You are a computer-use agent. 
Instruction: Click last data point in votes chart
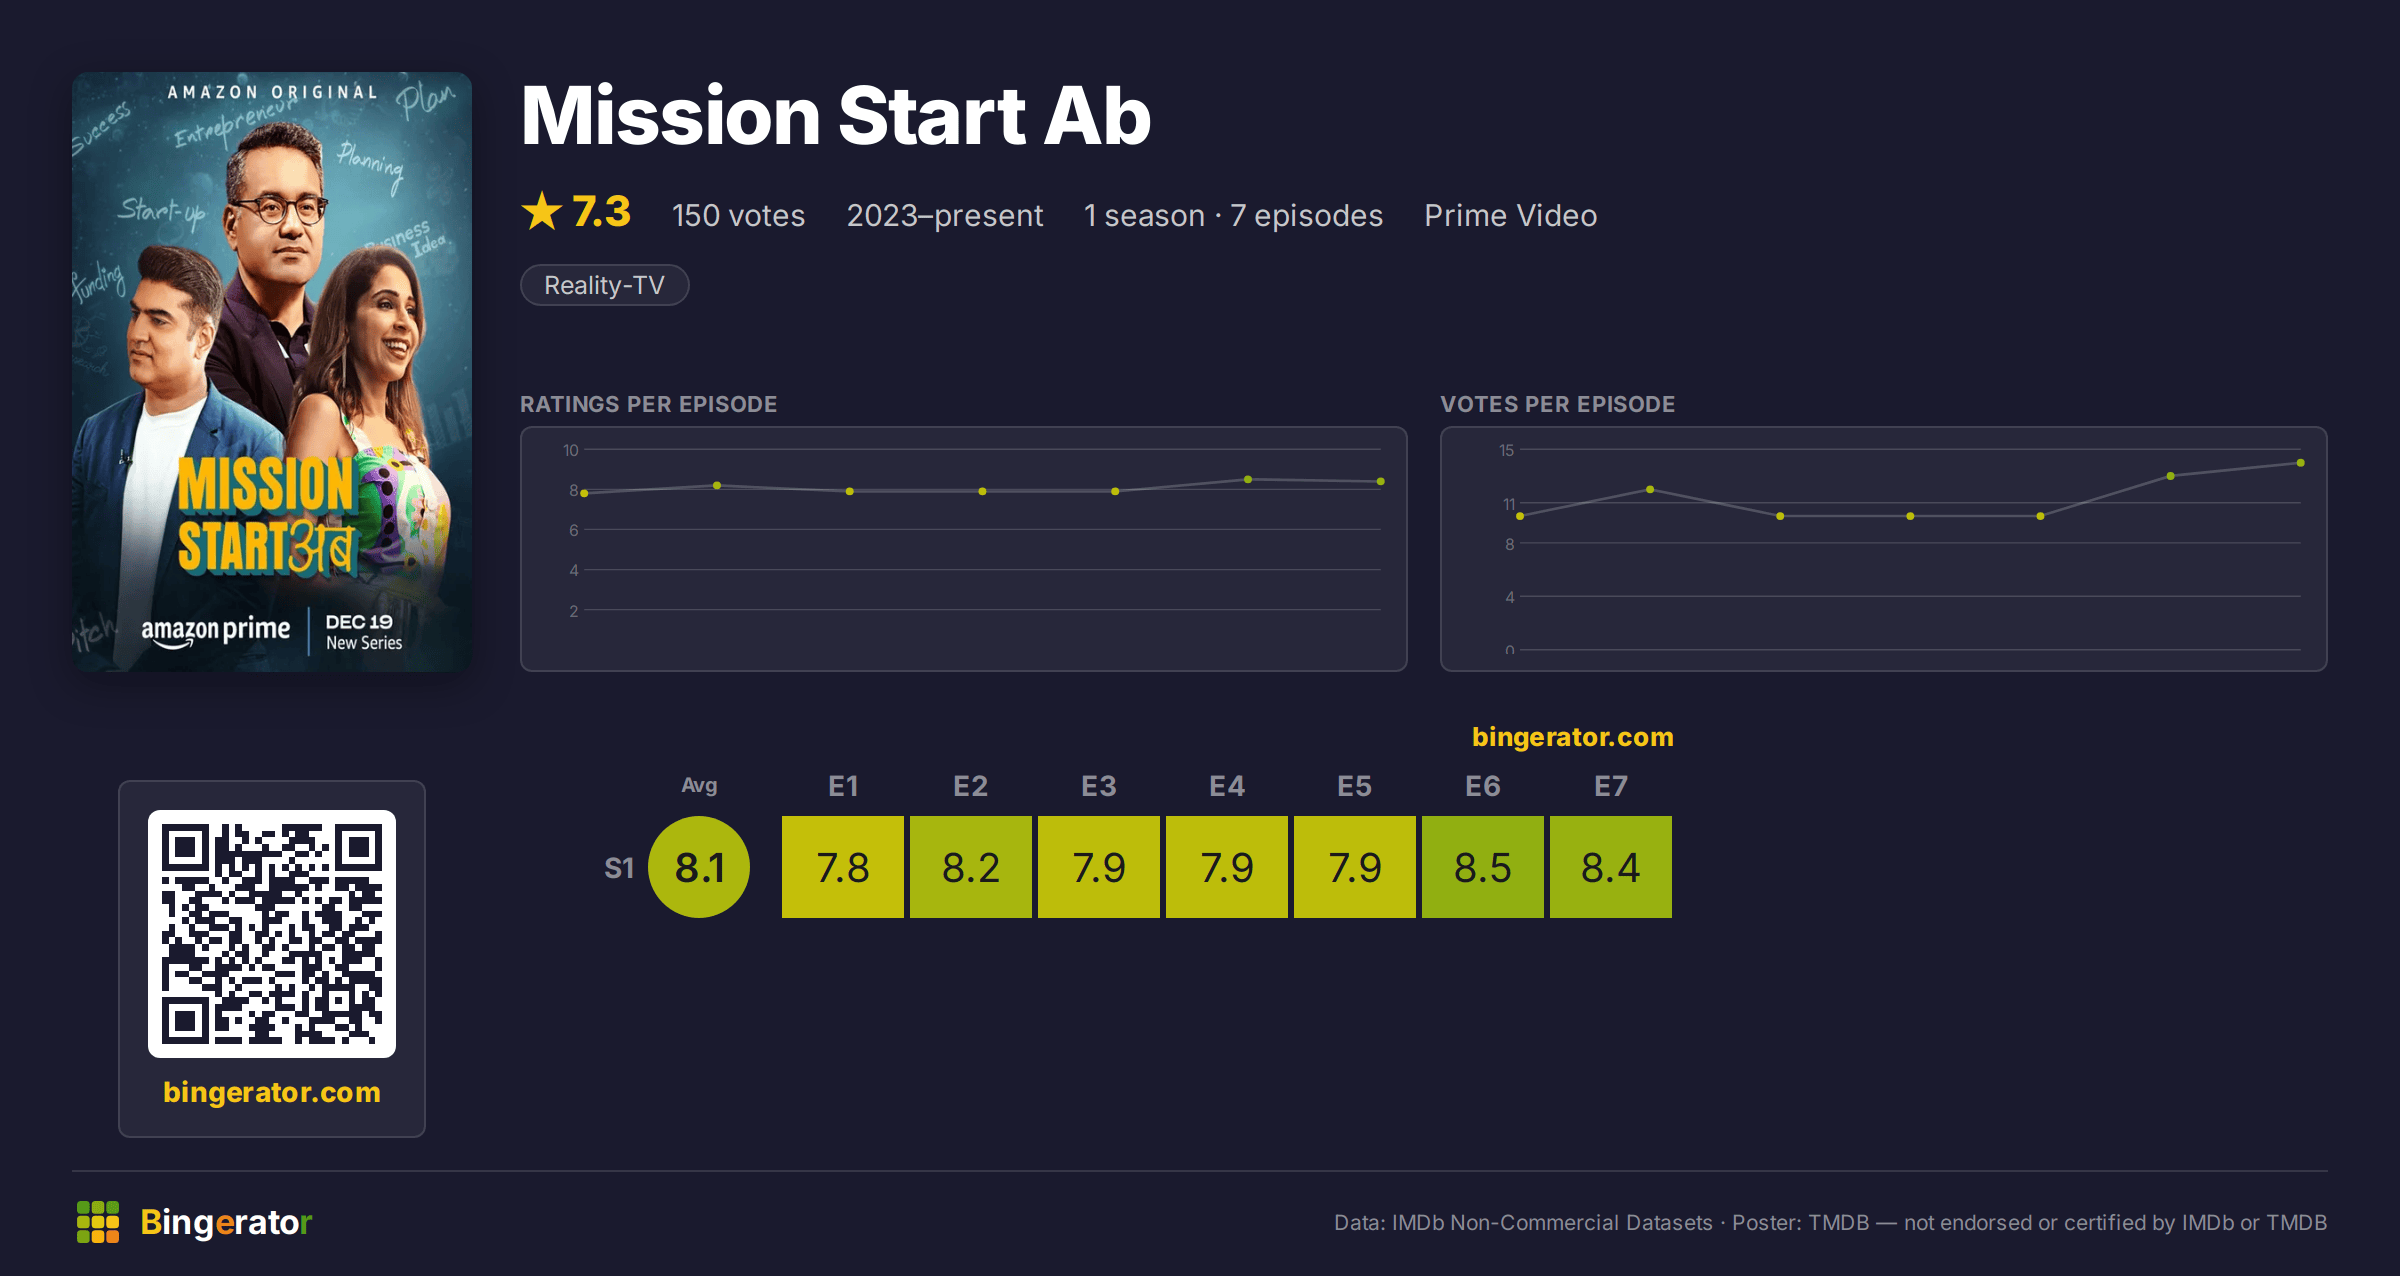click(2301, 463)
